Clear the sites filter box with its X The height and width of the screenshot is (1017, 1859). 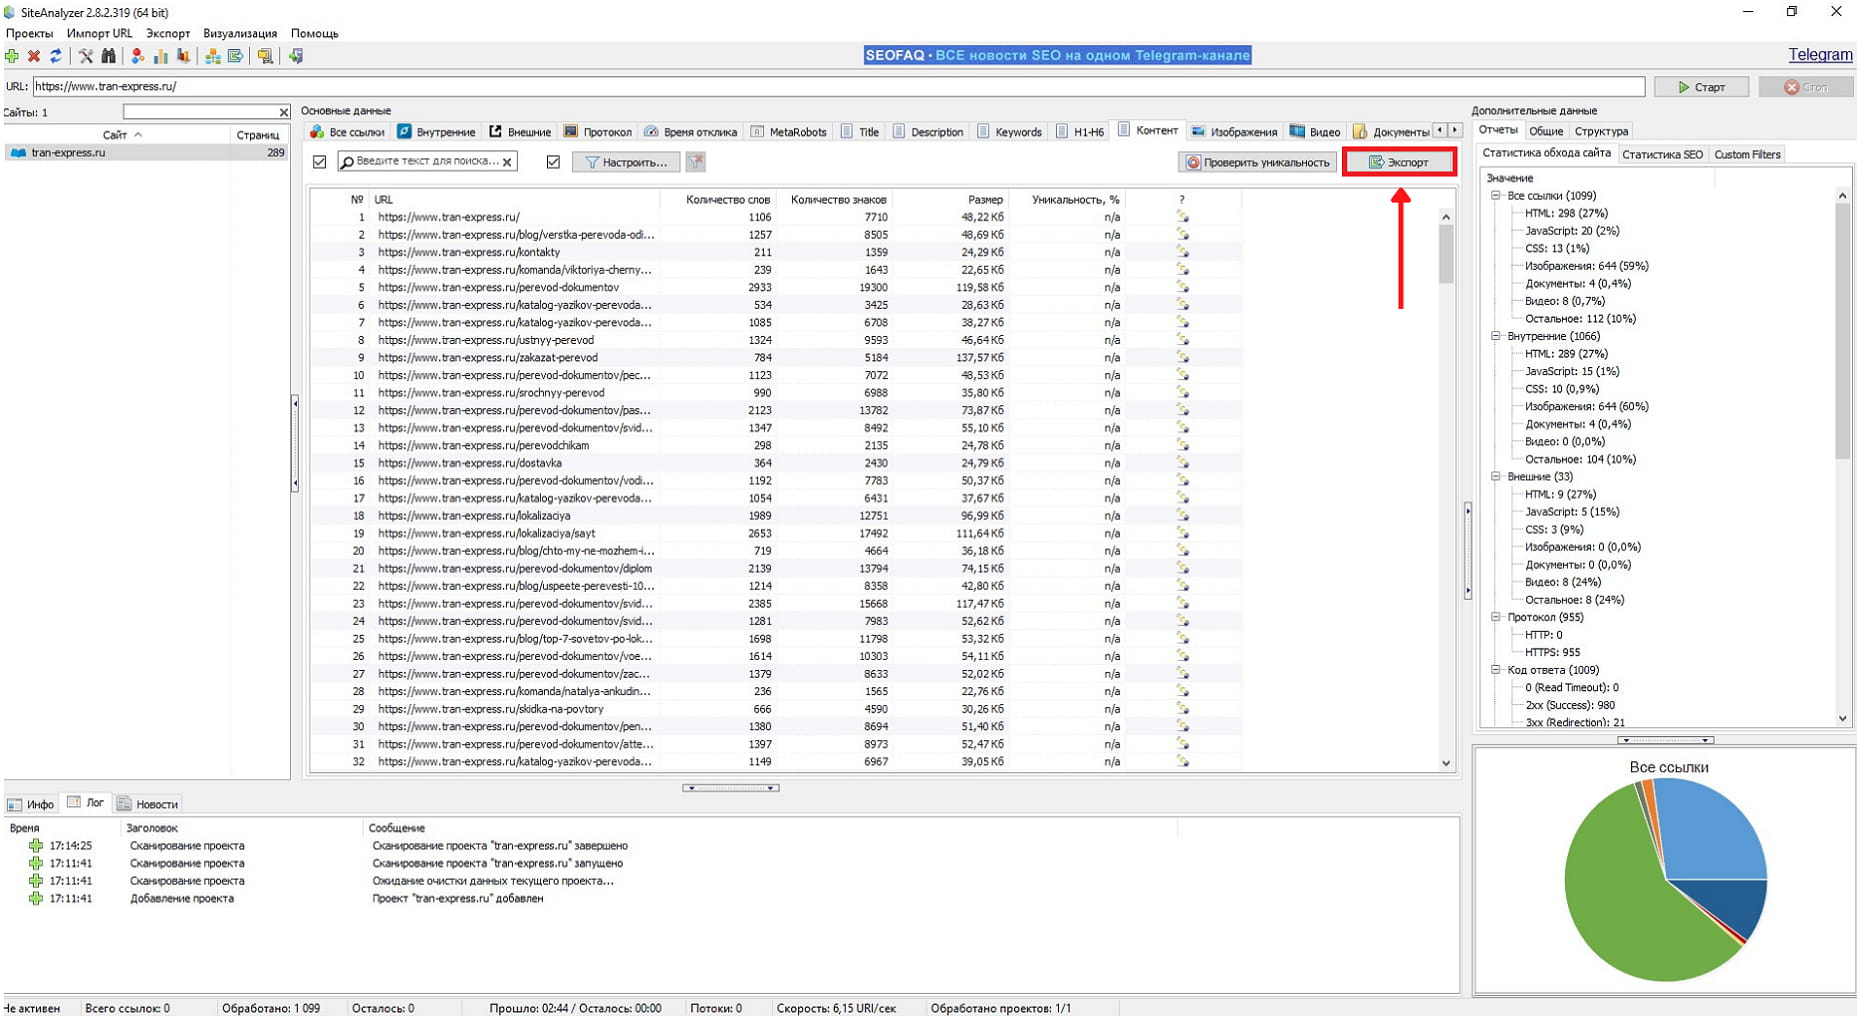pos(283,112)
